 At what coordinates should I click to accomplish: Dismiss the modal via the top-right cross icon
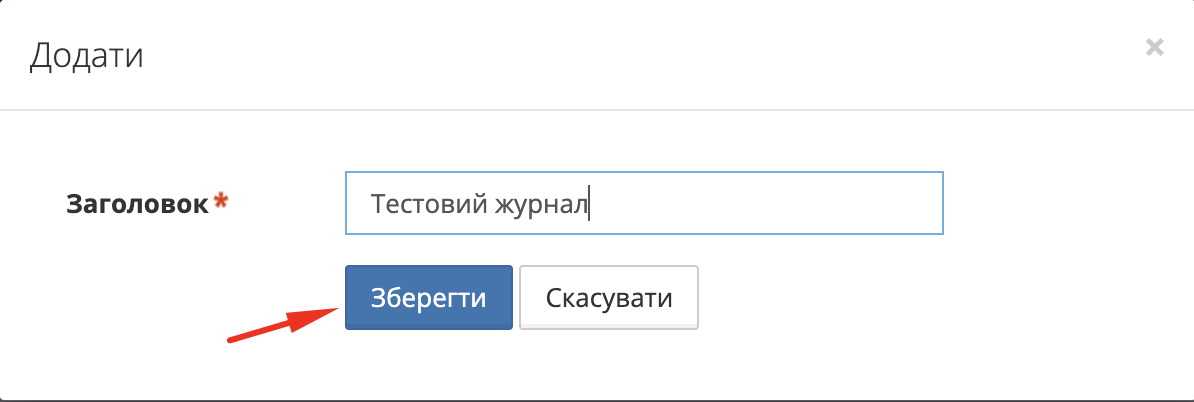(x=1155, y=47)
